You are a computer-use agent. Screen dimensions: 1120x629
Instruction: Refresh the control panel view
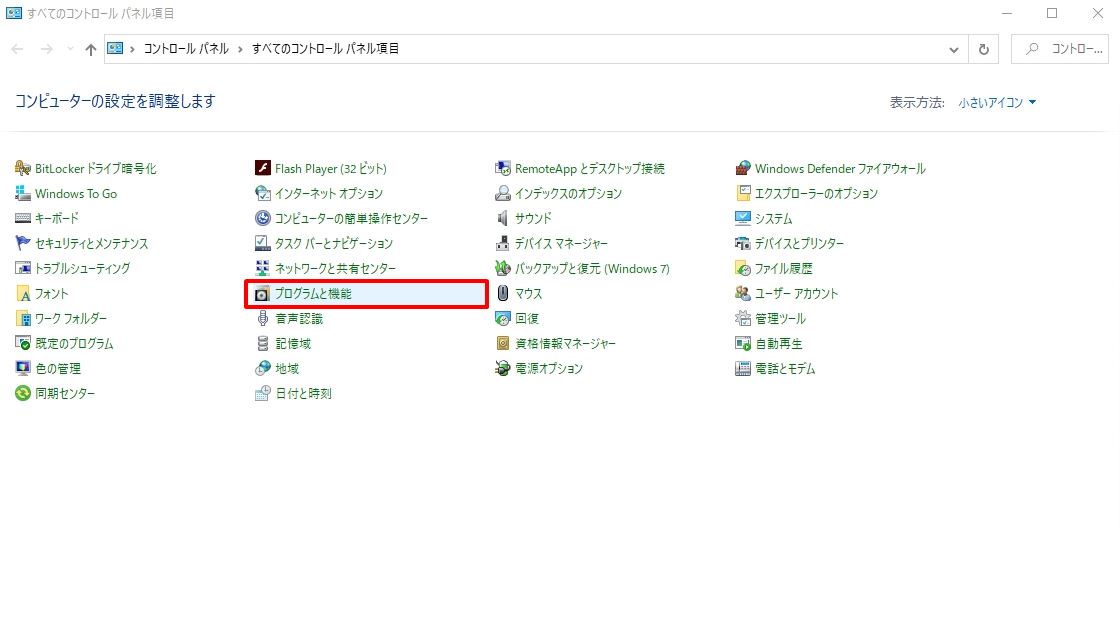[x=984, y=49]
